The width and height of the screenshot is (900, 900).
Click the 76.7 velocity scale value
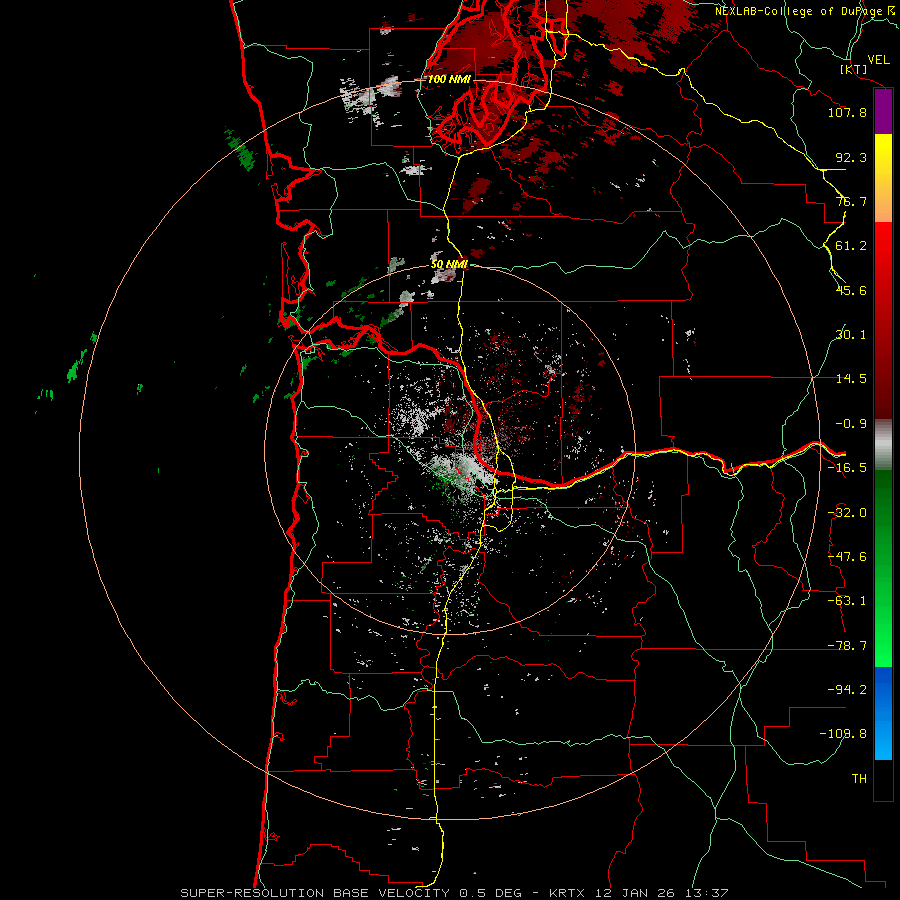[x=851, y=201]
